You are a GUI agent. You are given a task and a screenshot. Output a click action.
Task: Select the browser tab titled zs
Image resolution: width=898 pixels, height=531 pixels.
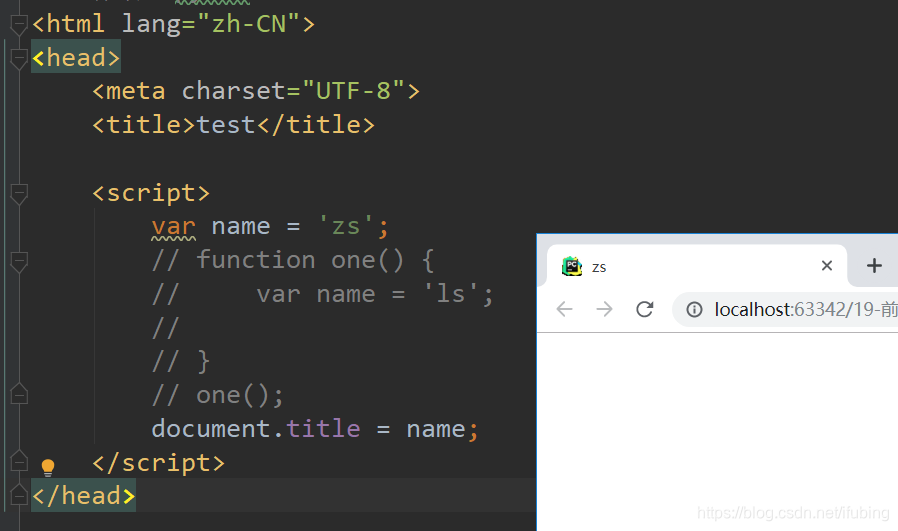[696, 266]
